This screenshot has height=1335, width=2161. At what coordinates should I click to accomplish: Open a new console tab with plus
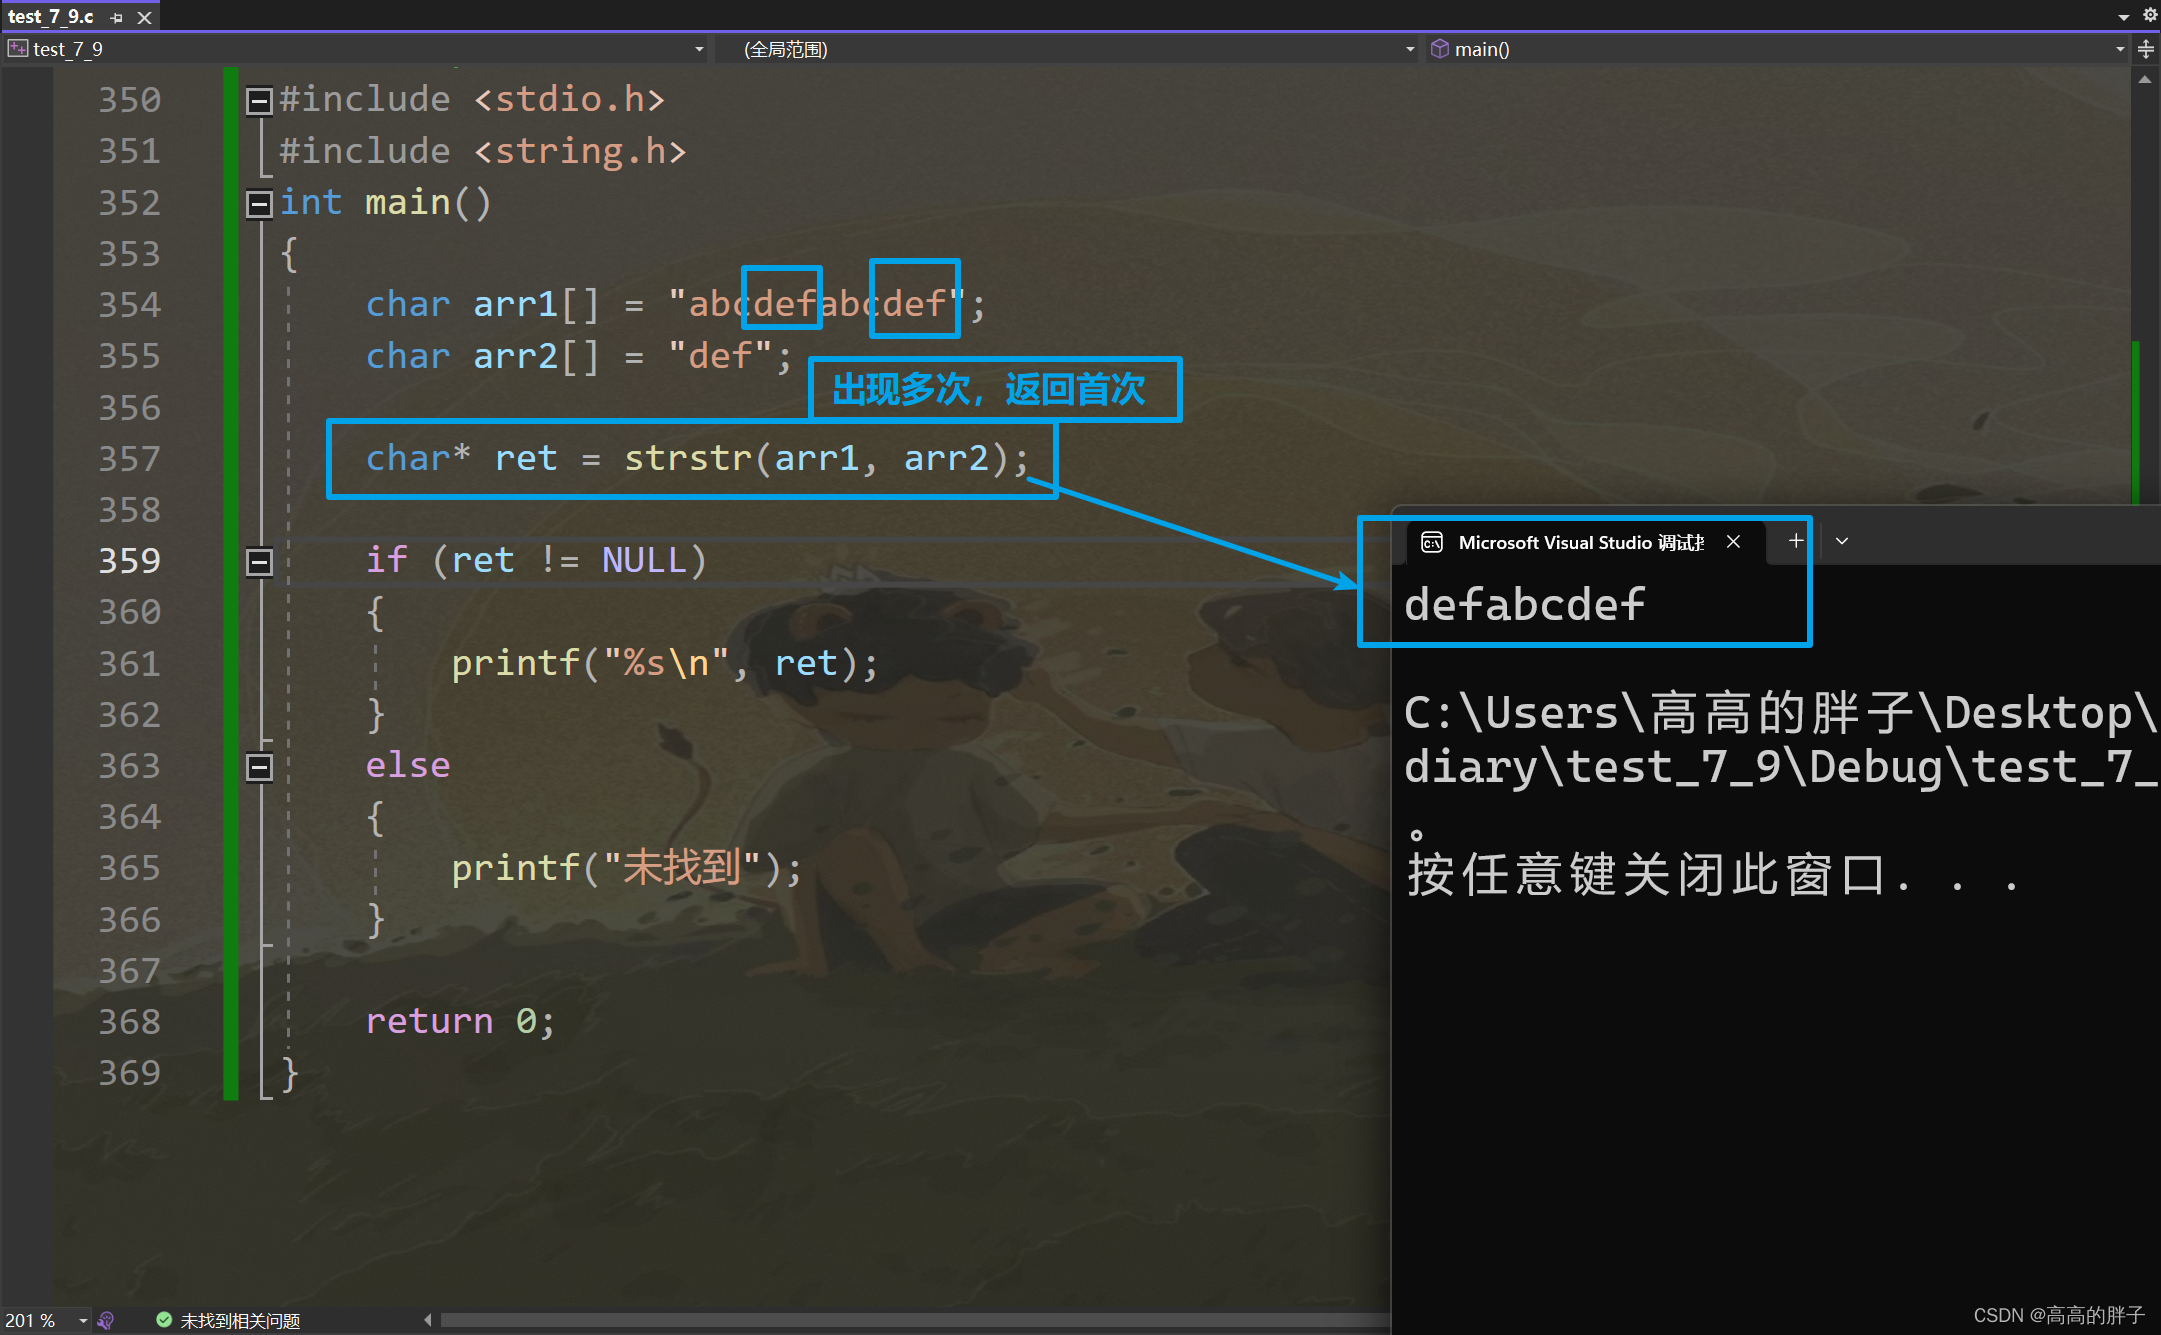pos(1796,541)
